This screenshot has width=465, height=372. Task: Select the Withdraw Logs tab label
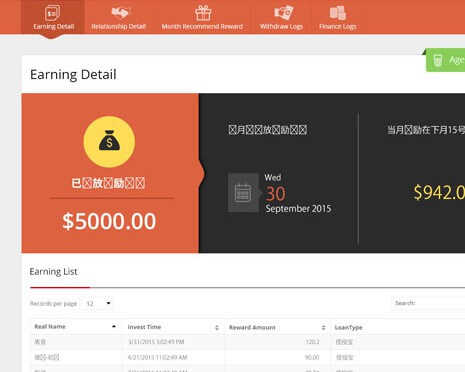(281, 27)
